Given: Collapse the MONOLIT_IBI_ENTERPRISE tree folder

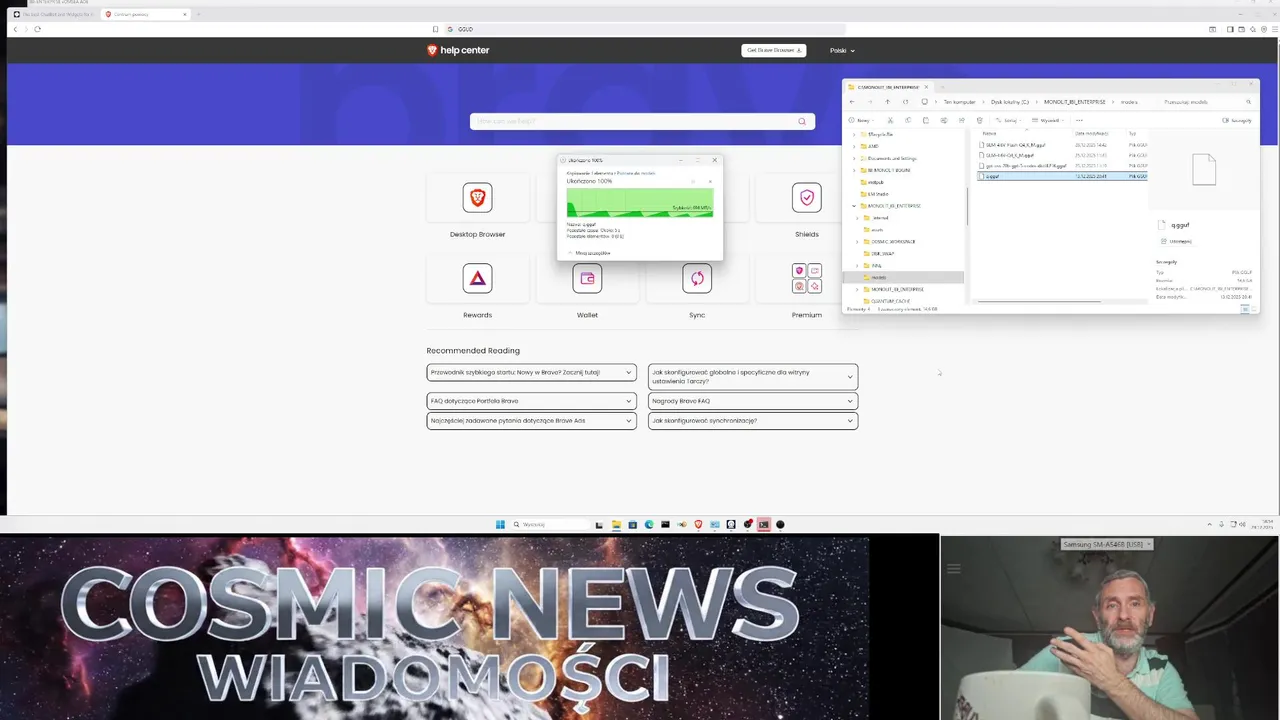Looking at the screenshot, I should (854, 206).
